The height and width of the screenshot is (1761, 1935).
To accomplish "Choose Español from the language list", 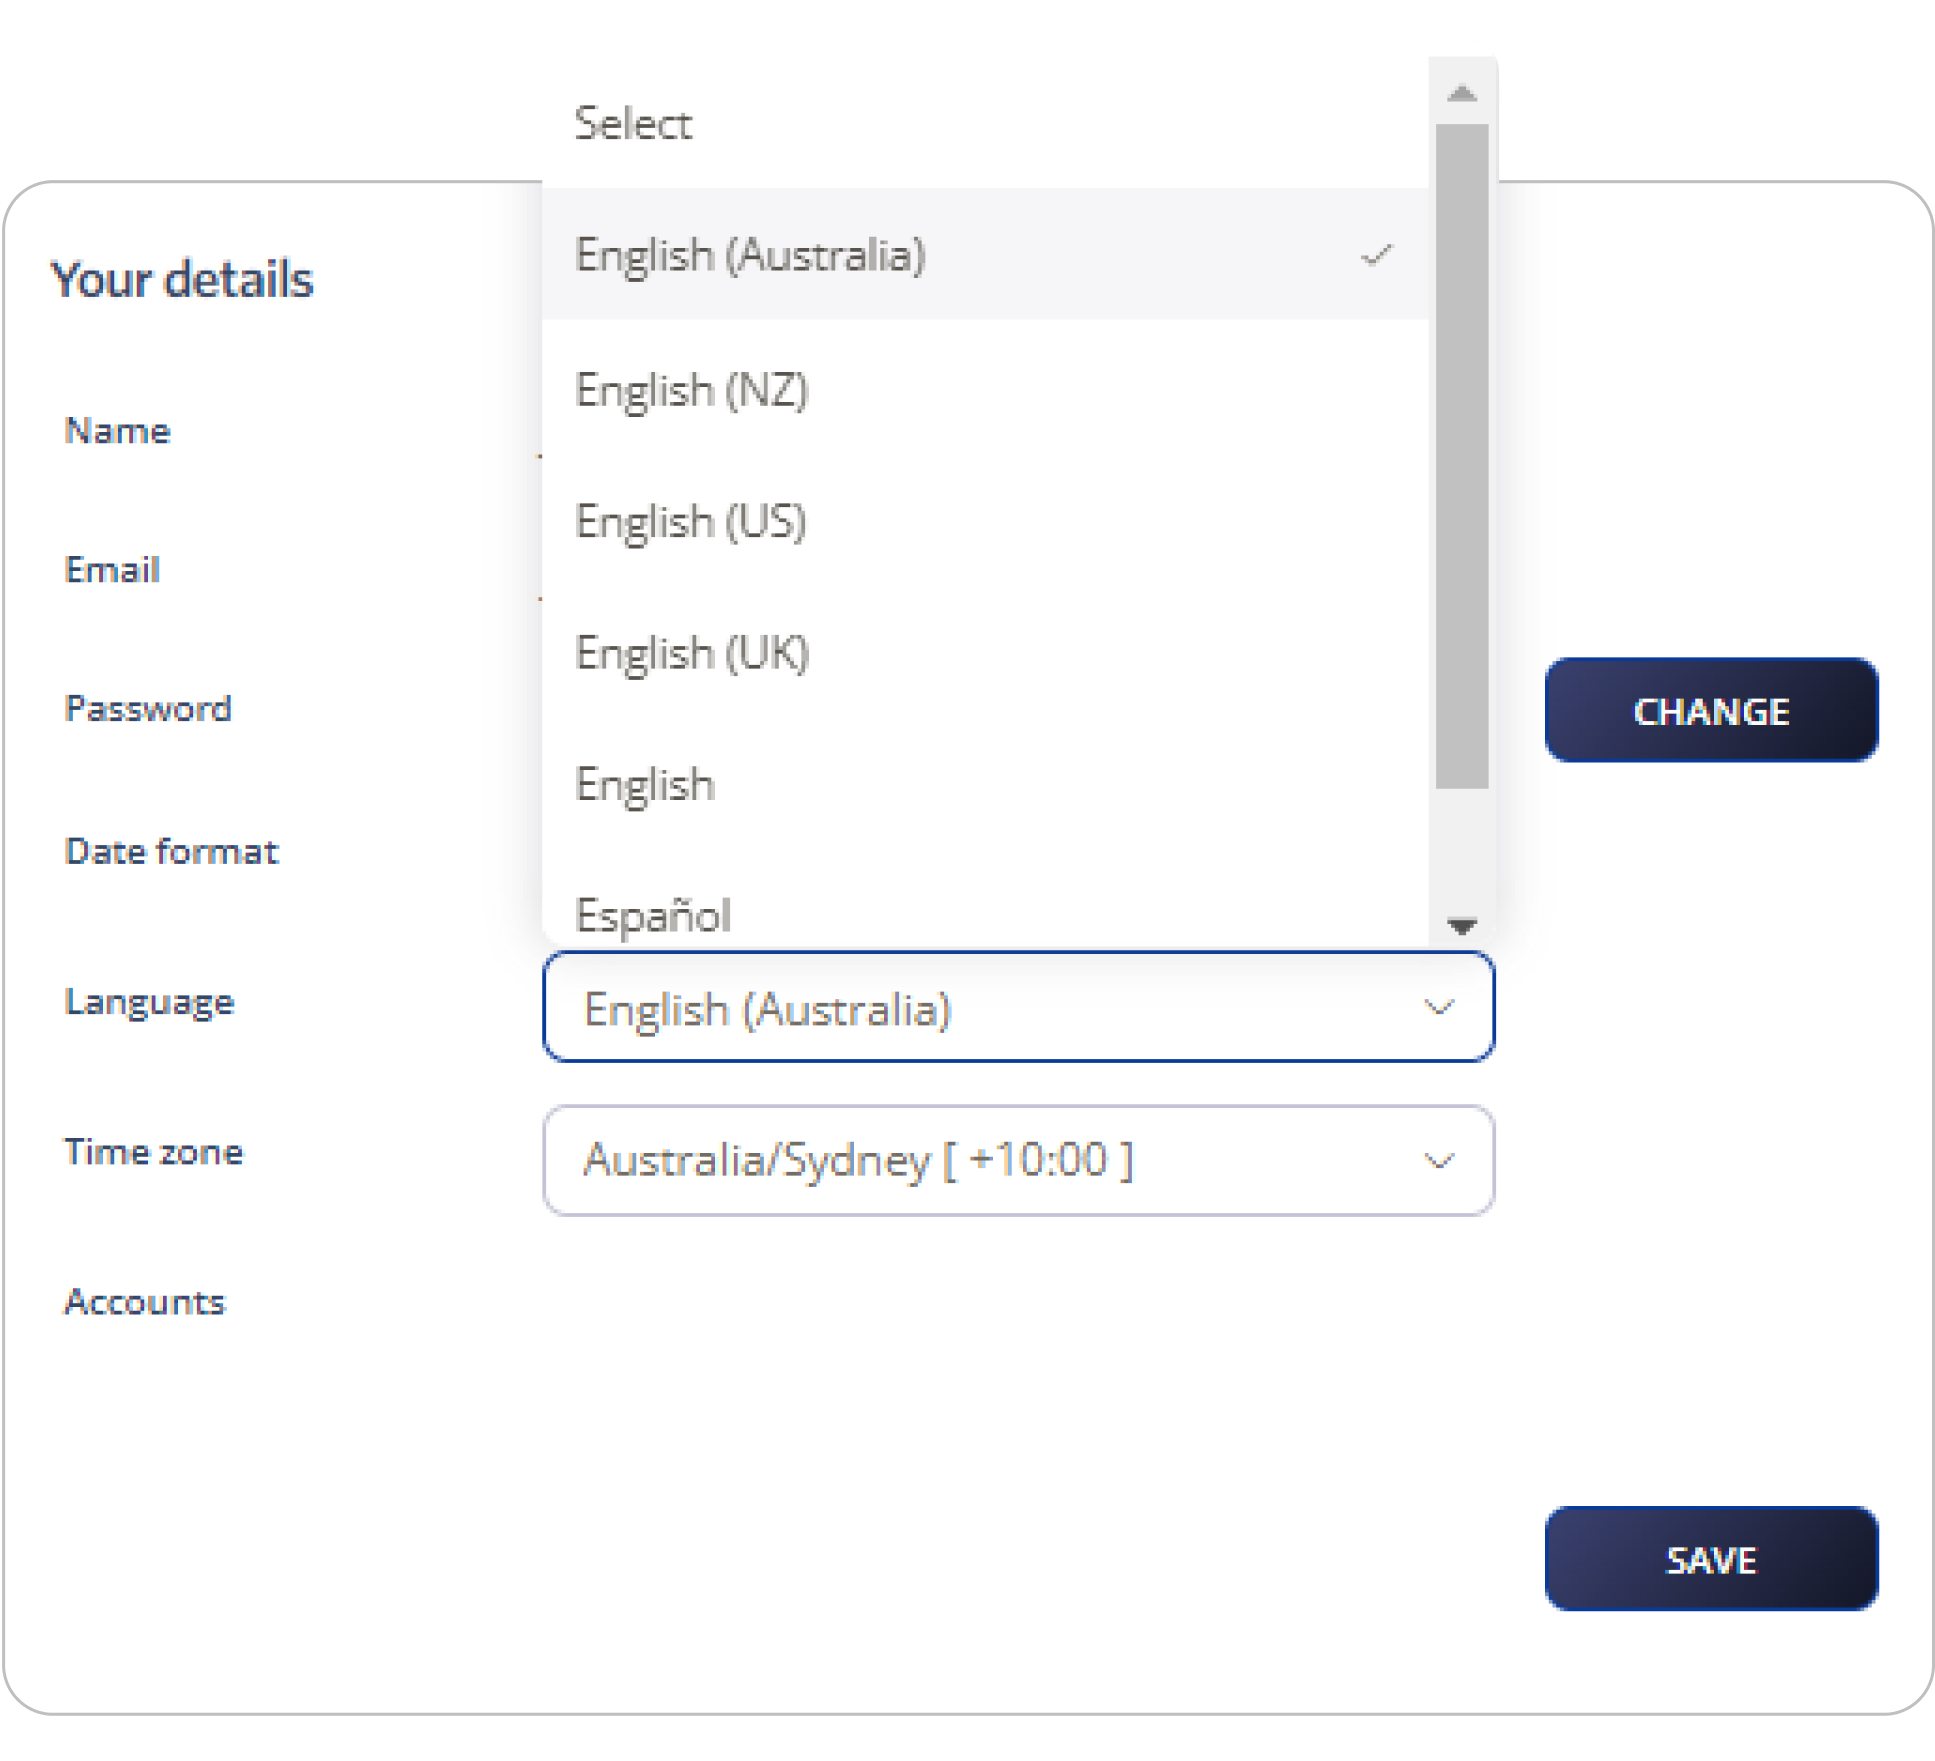I will coord(653,914).
